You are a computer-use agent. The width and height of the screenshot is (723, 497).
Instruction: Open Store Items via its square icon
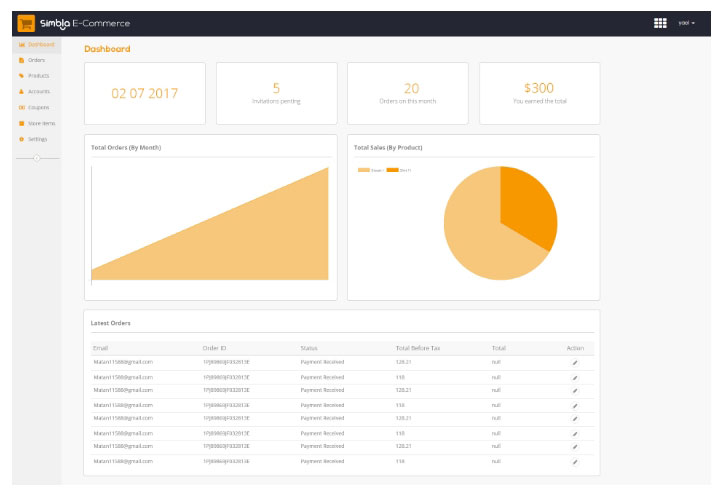pos(21,123)
